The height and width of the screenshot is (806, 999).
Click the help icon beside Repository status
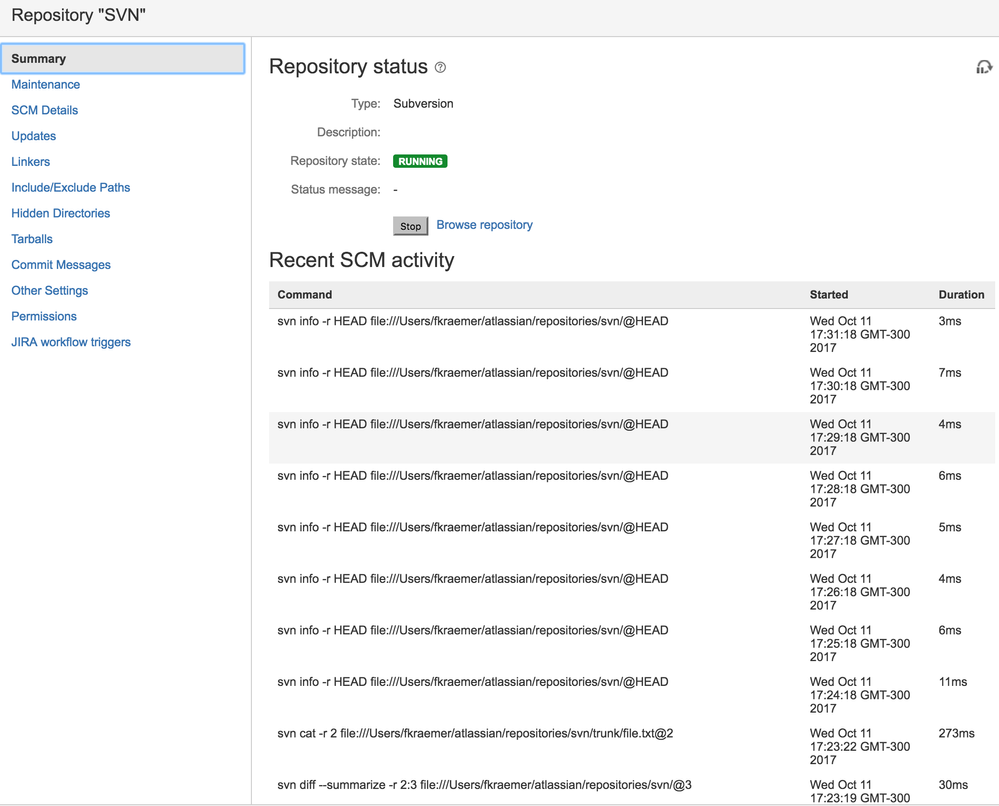pyautogui.click(x=440, y=68)
